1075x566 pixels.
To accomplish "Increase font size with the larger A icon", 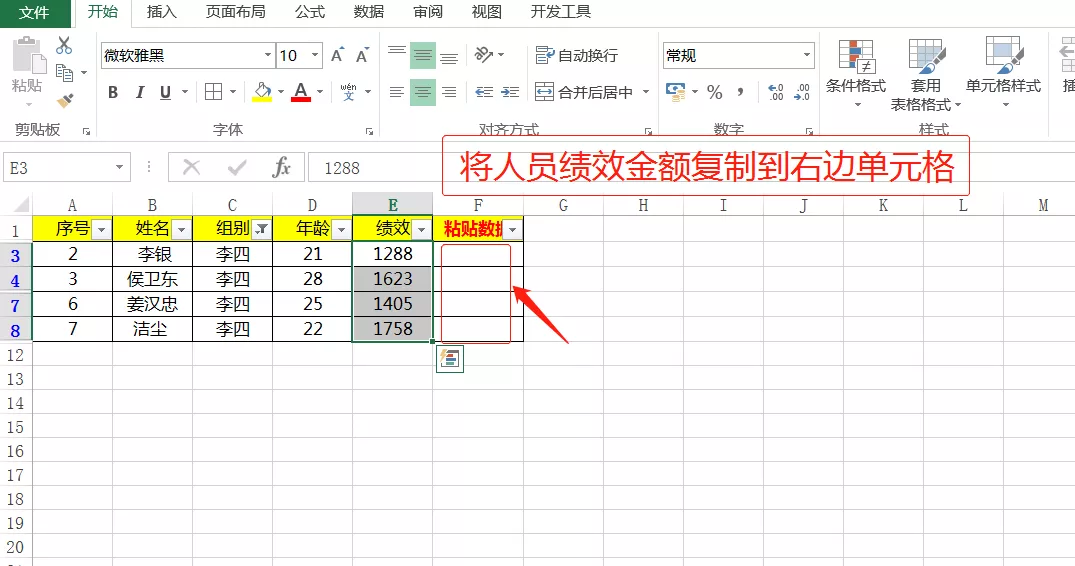I will tap(337, 56).
